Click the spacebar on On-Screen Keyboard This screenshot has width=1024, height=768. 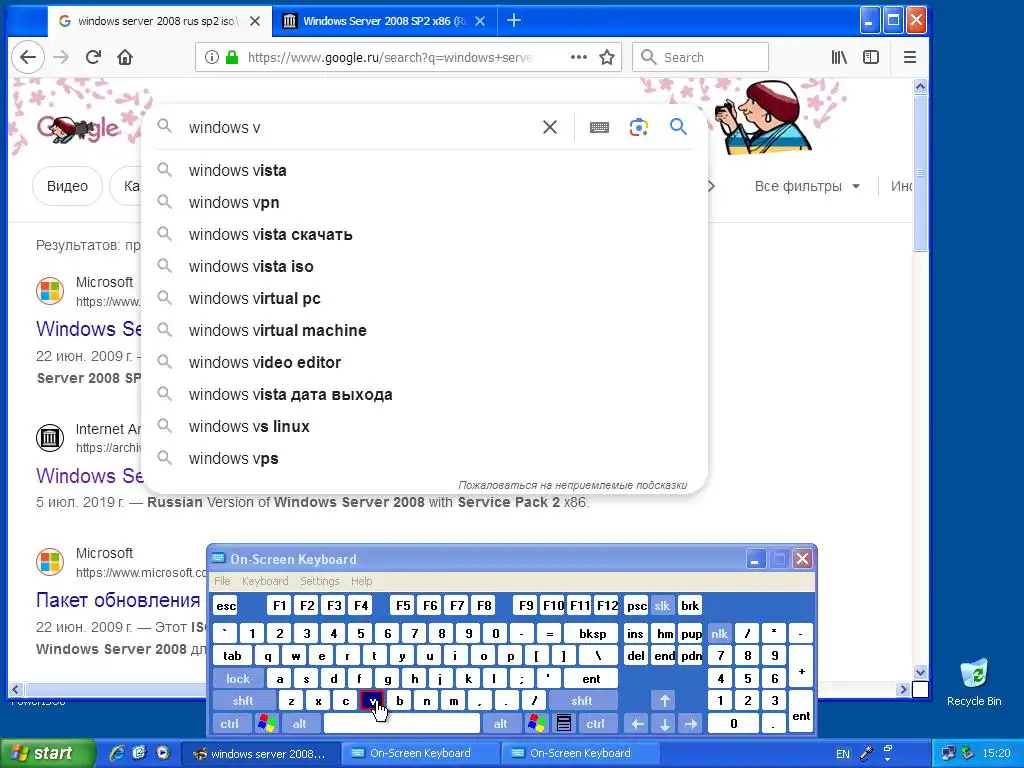tap(402, 724)
